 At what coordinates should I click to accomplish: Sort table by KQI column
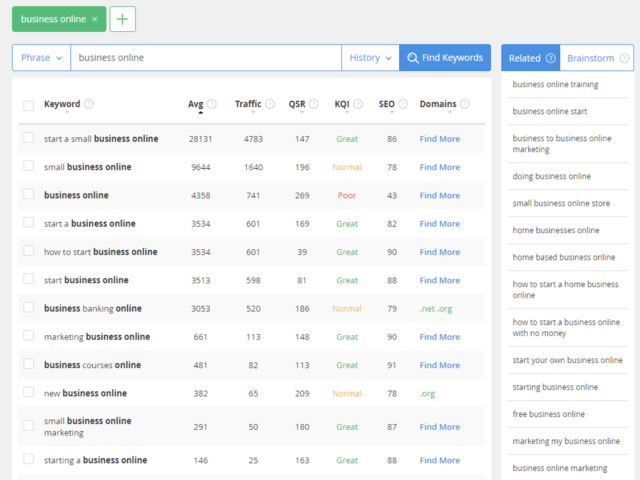click(342, 104)
